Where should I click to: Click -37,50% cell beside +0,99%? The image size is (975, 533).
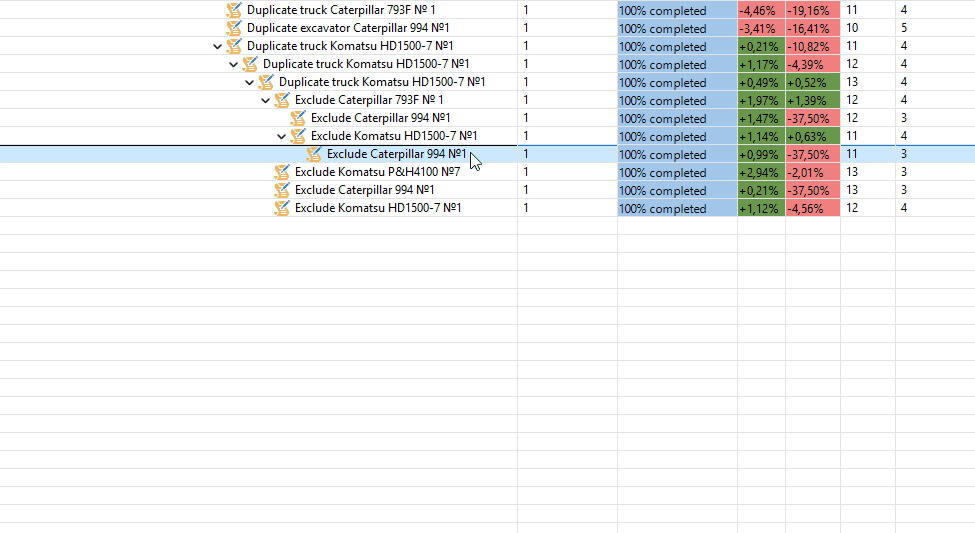(x=813, y=154)
